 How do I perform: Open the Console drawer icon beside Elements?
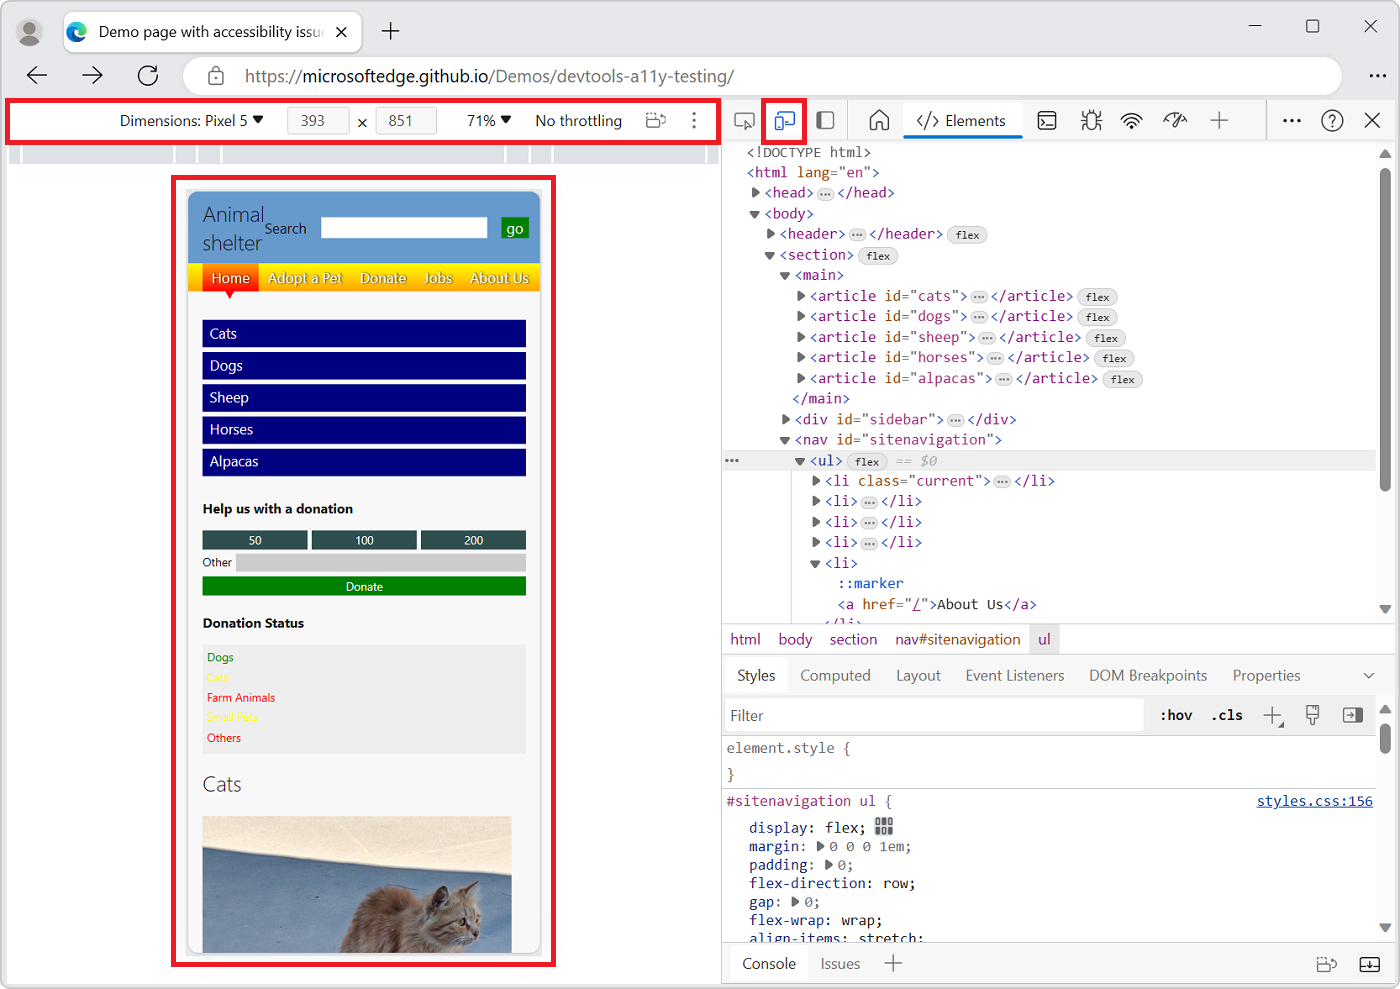(1047, 120)
